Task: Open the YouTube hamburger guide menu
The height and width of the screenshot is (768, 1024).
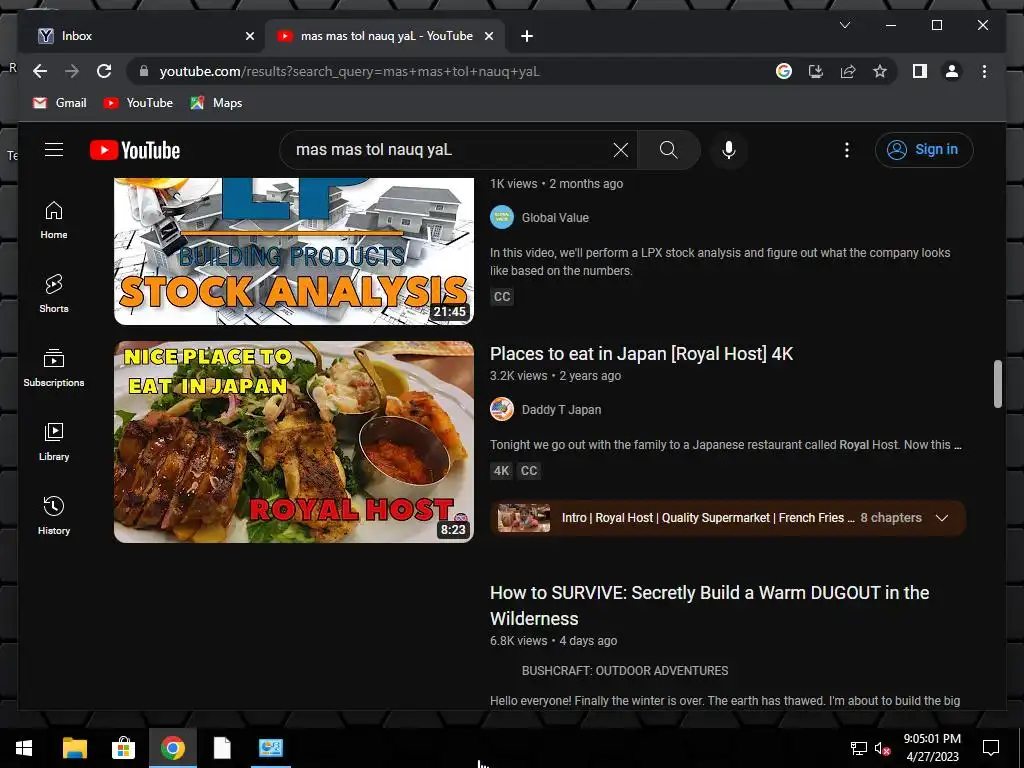Action: click(54, 150)
